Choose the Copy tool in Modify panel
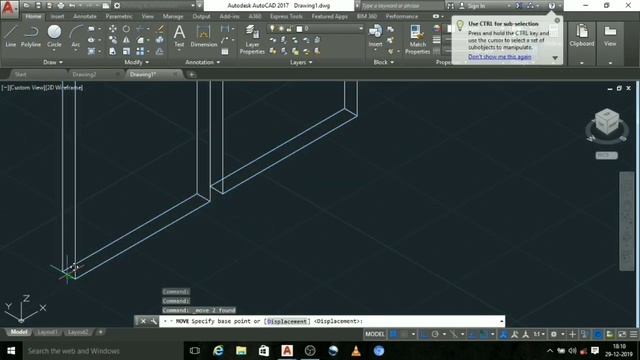This screenshot has height=360, width=640. tap(113, 40)
